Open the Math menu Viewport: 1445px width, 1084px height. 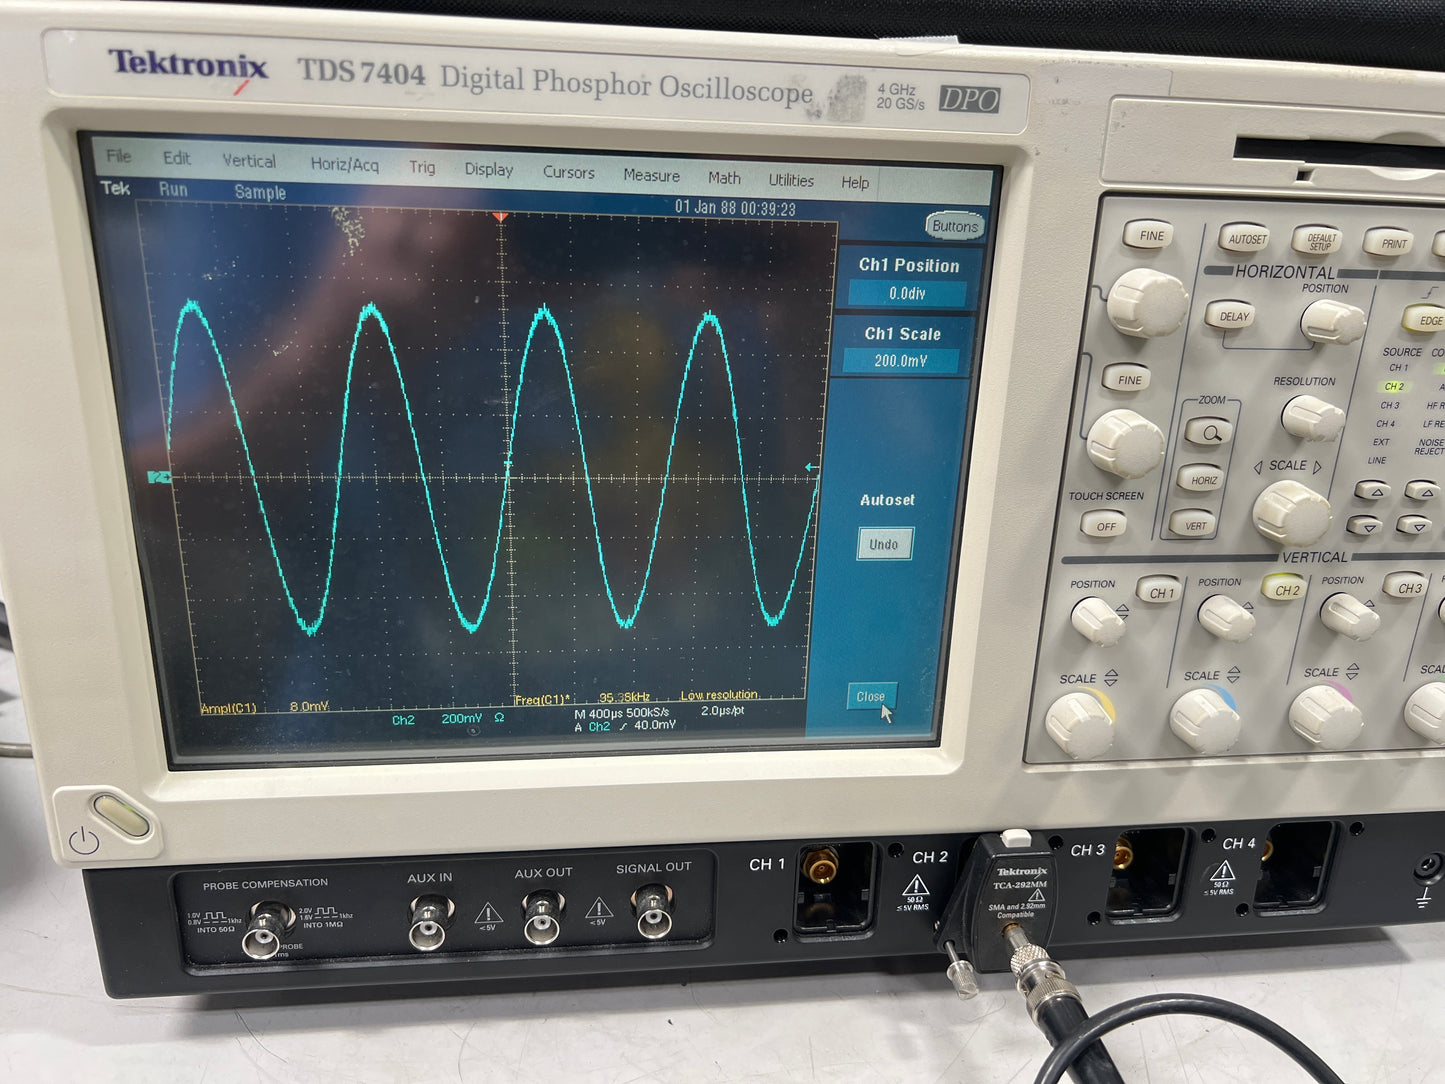click(724, 178)
